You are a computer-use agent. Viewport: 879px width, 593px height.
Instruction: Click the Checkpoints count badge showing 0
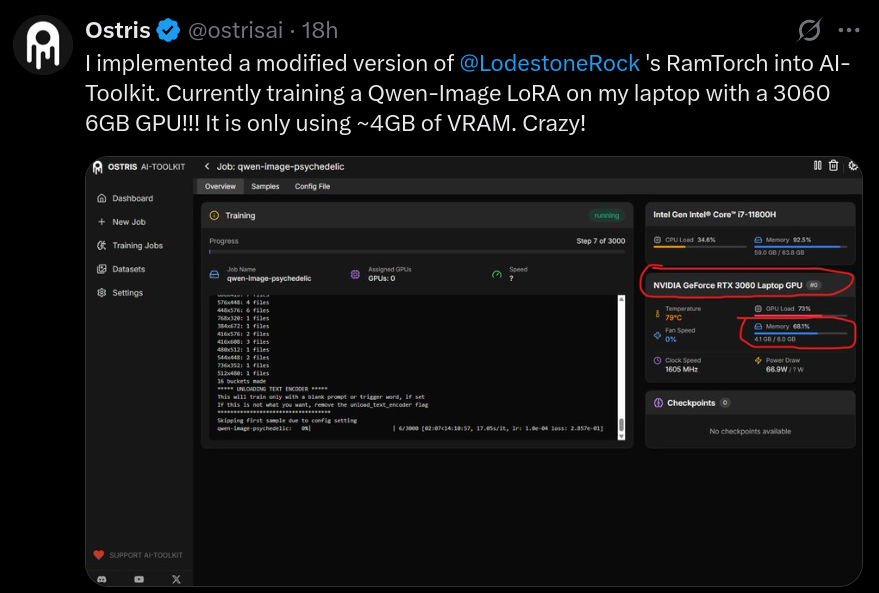coord(725,403)
